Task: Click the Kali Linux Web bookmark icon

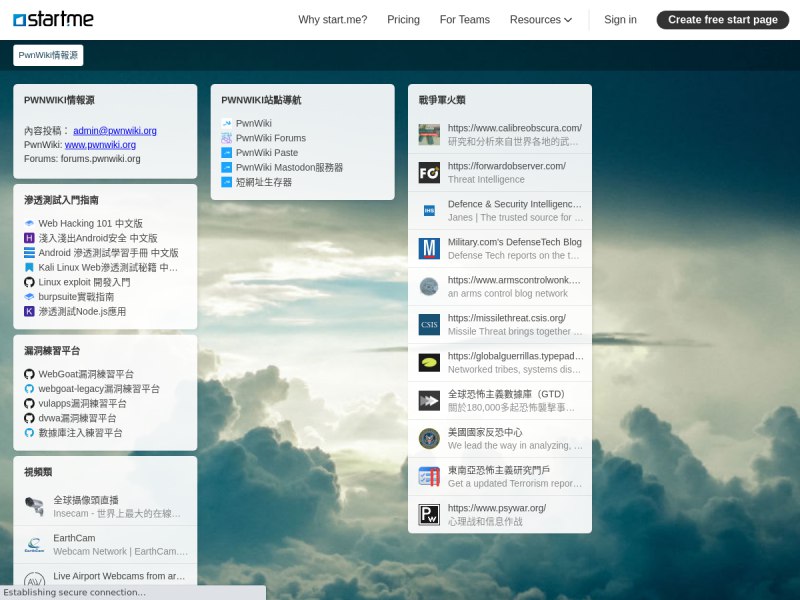Action: [29, 267]
